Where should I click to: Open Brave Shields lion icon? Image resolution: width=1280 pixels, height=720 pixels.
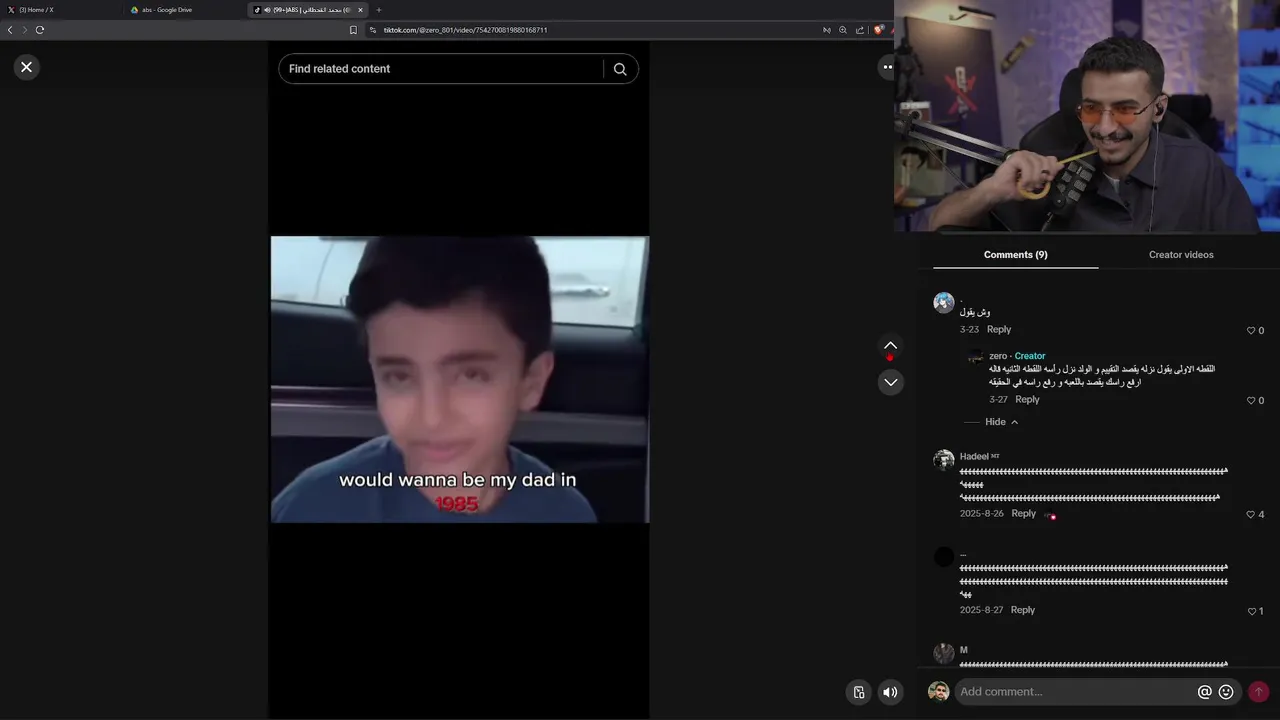click(878, 30)
